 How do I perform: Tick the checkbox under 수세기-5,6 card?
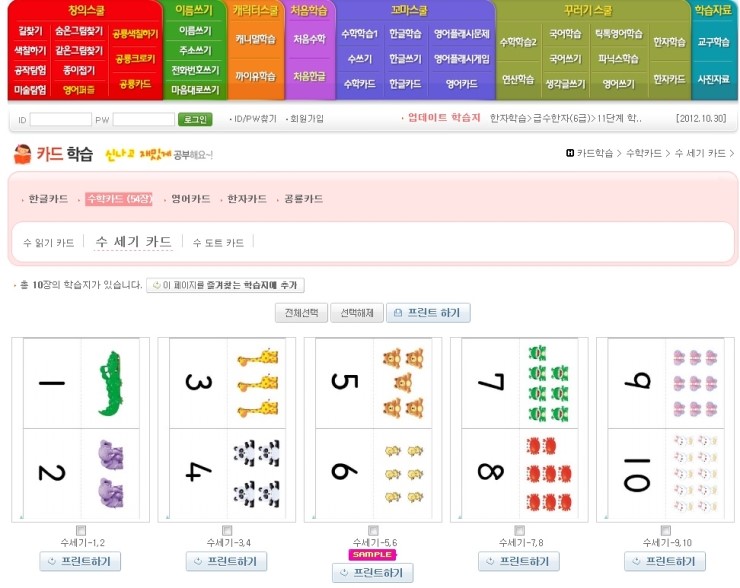click(373, 530)
